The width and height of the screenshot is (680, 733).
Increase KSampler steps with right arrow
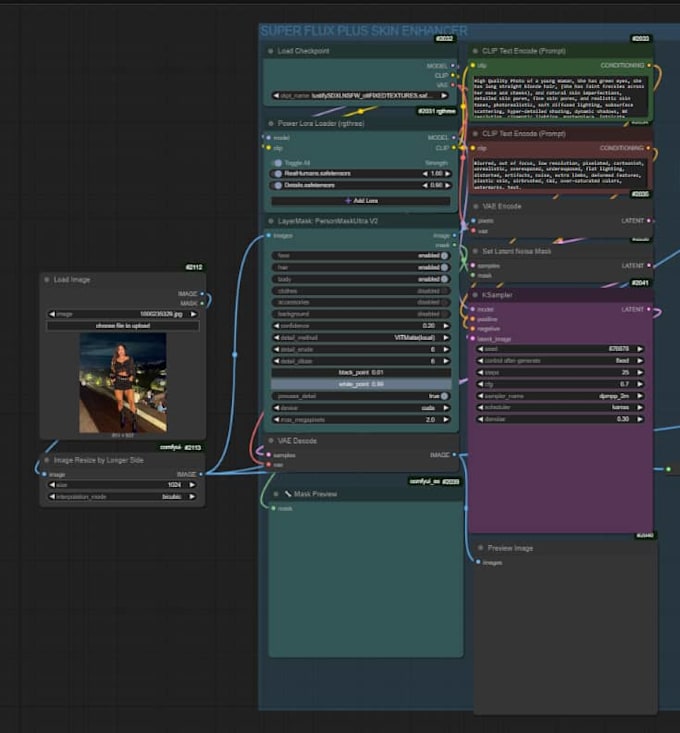640,373
